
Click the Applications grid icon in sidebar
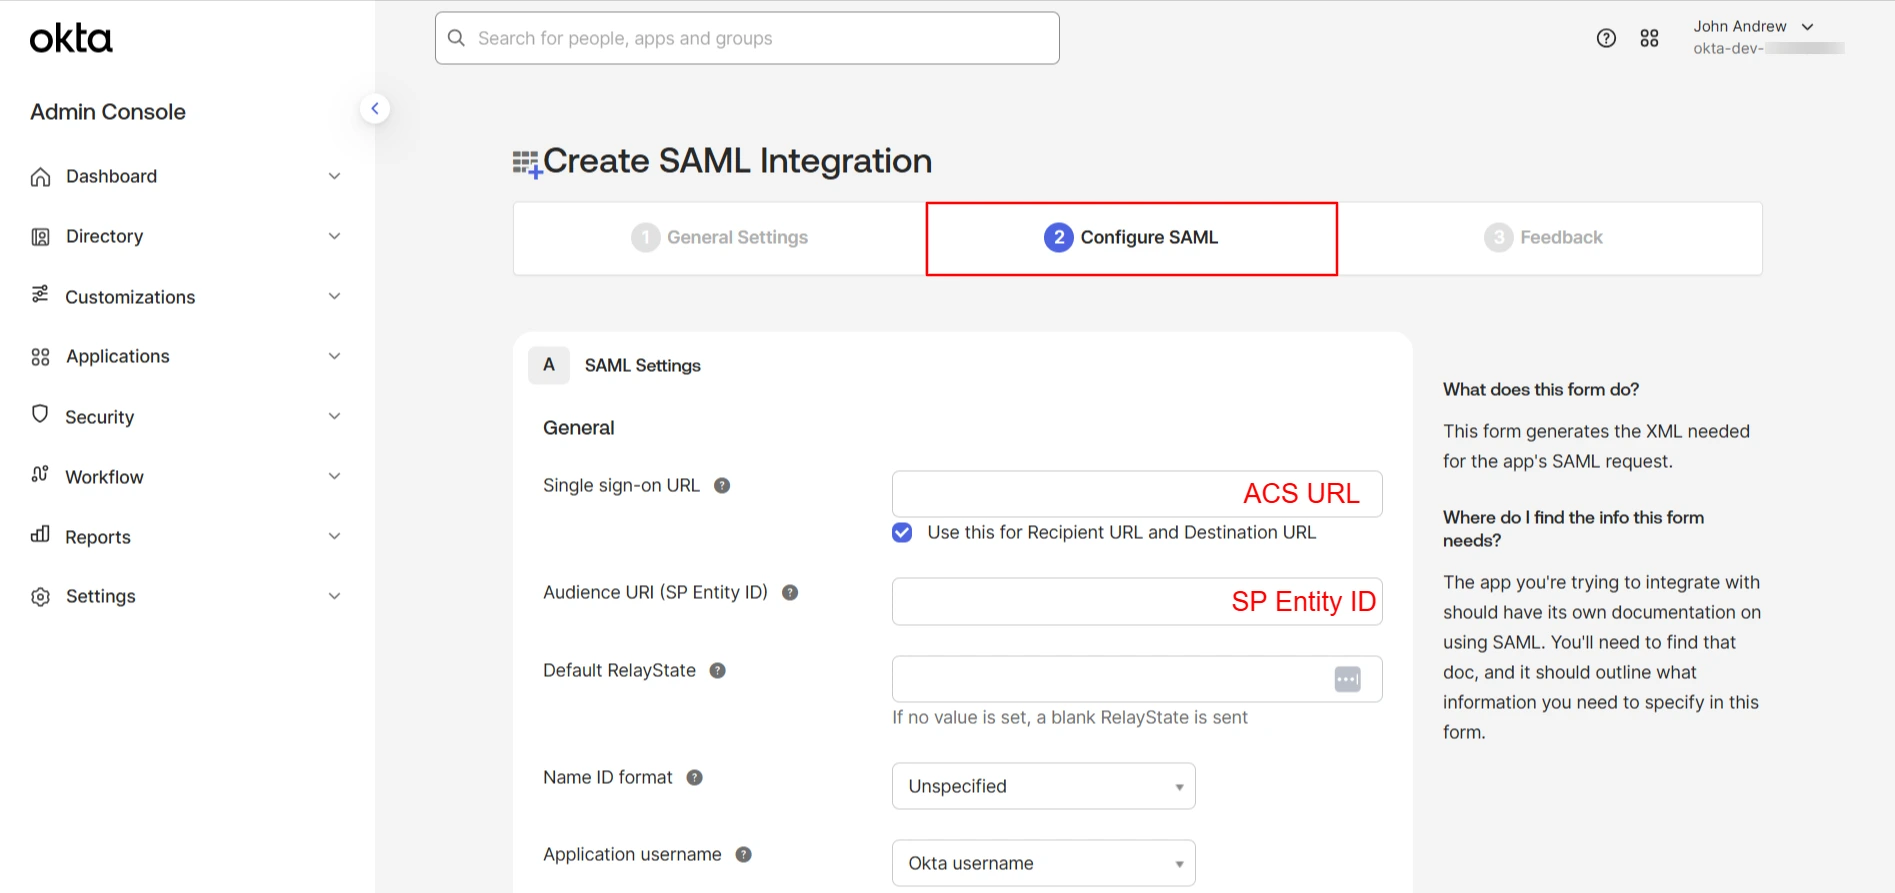pyautogui.click(x=40, y=357)
